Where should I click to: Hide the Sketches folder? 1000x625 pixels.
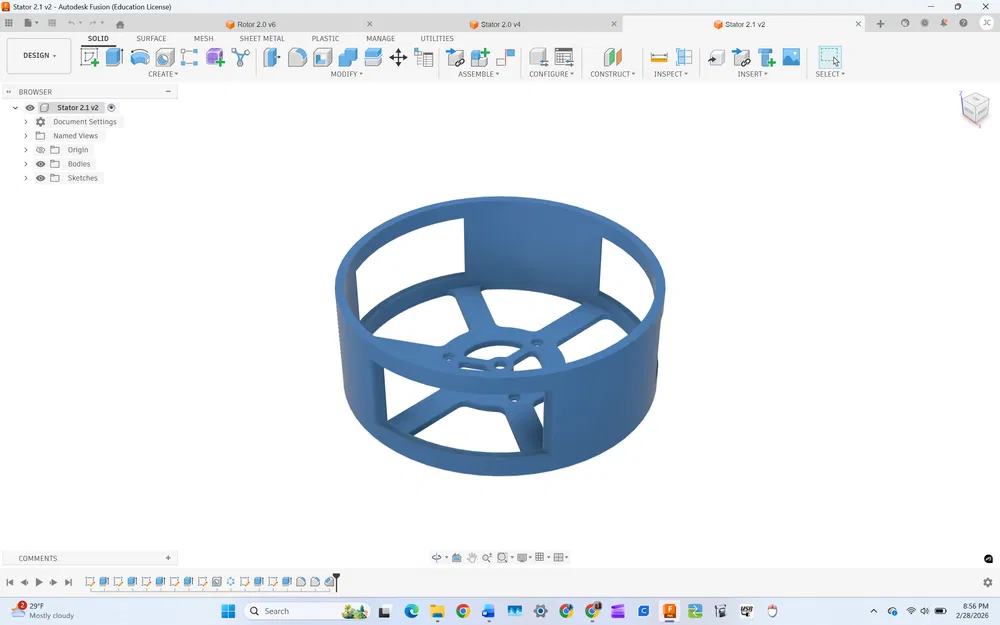coord(40,178)
